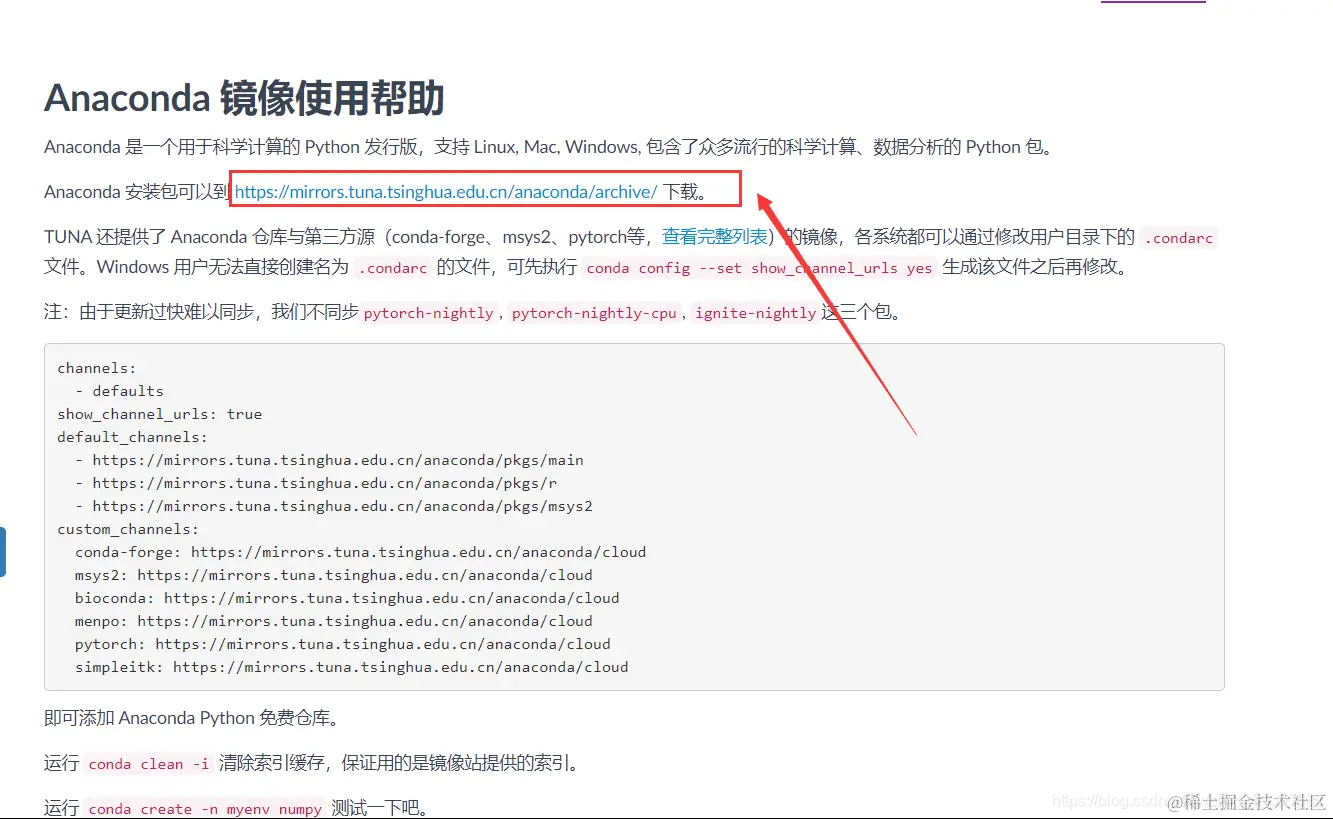The height and width of the screenshot is (819, 1333).
Task: Click the ignite-nightly package label
Action: [755, 312]
